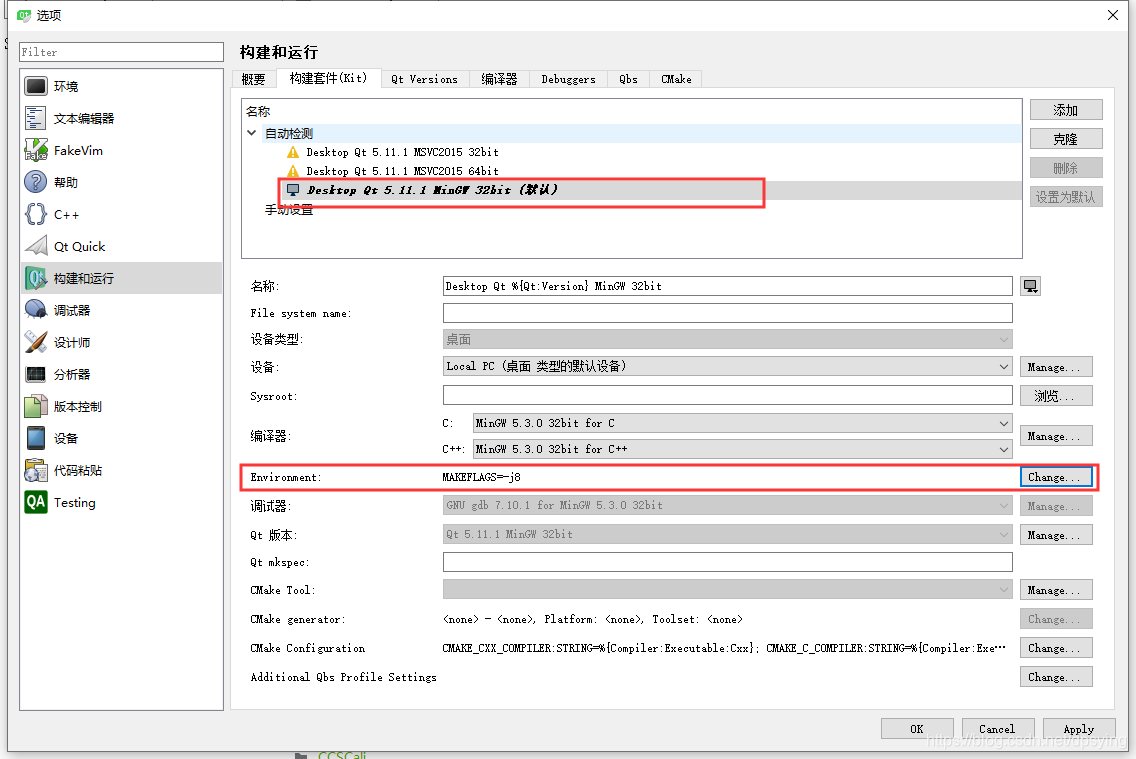This screenshot has width=1136, height=759.
Task: Click the warning icon of MSVC2015 32bit kit
Action: point(293,152)
